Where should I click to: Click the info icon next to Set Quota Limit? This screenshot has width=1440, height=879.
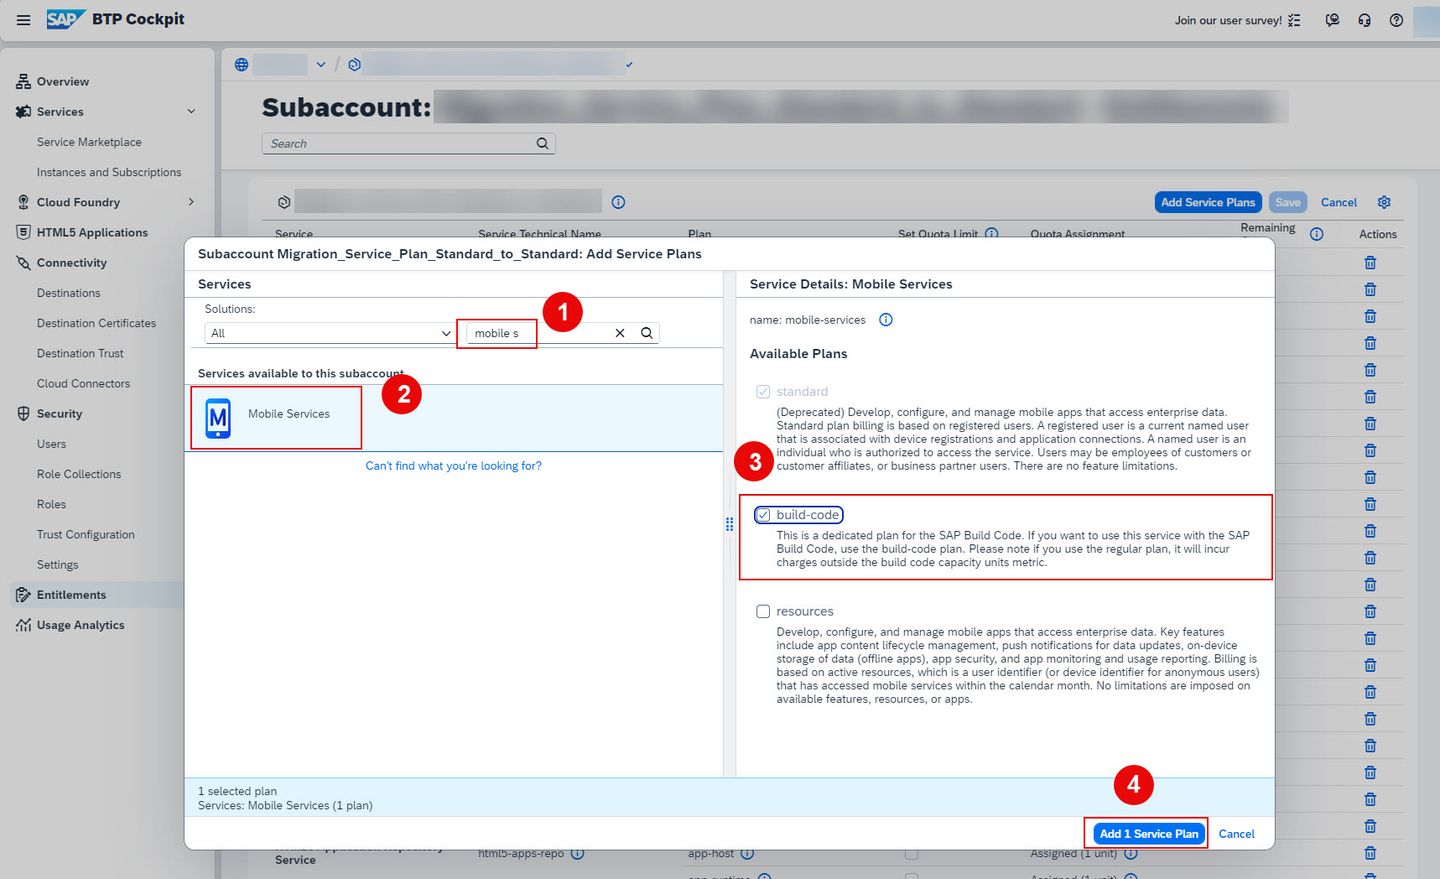pos(991,234)
